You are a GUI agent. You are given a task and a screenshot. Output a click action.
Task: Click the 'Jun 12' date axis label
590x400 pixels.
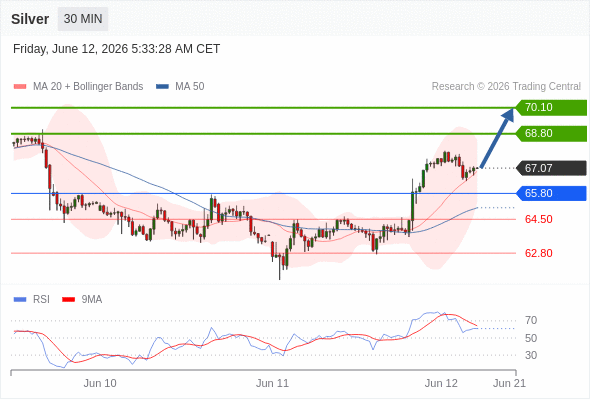coord(441,383)
